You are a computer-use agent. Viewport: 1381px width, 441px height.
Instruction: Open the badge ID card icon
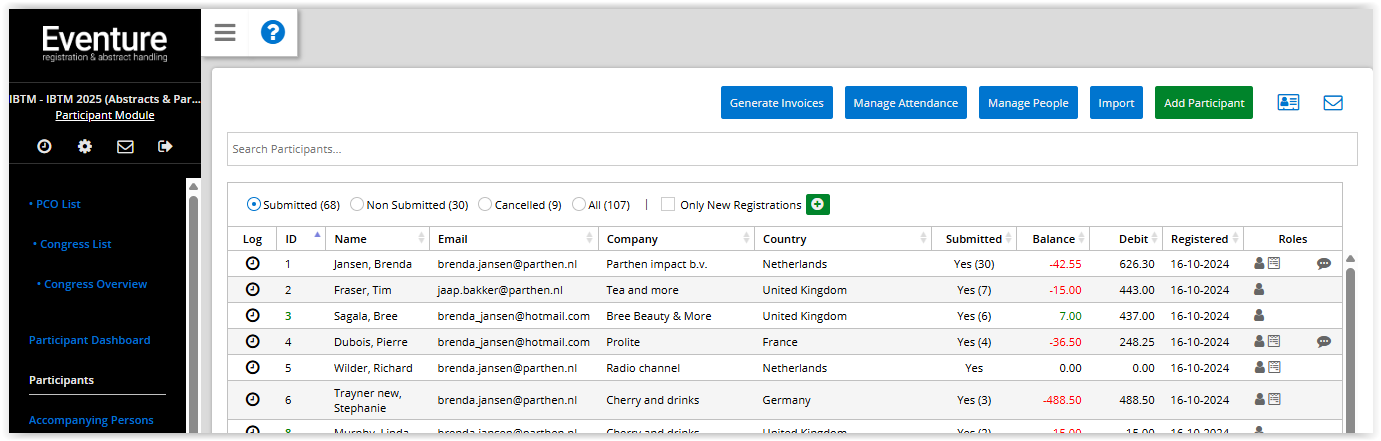point(1288,103)
